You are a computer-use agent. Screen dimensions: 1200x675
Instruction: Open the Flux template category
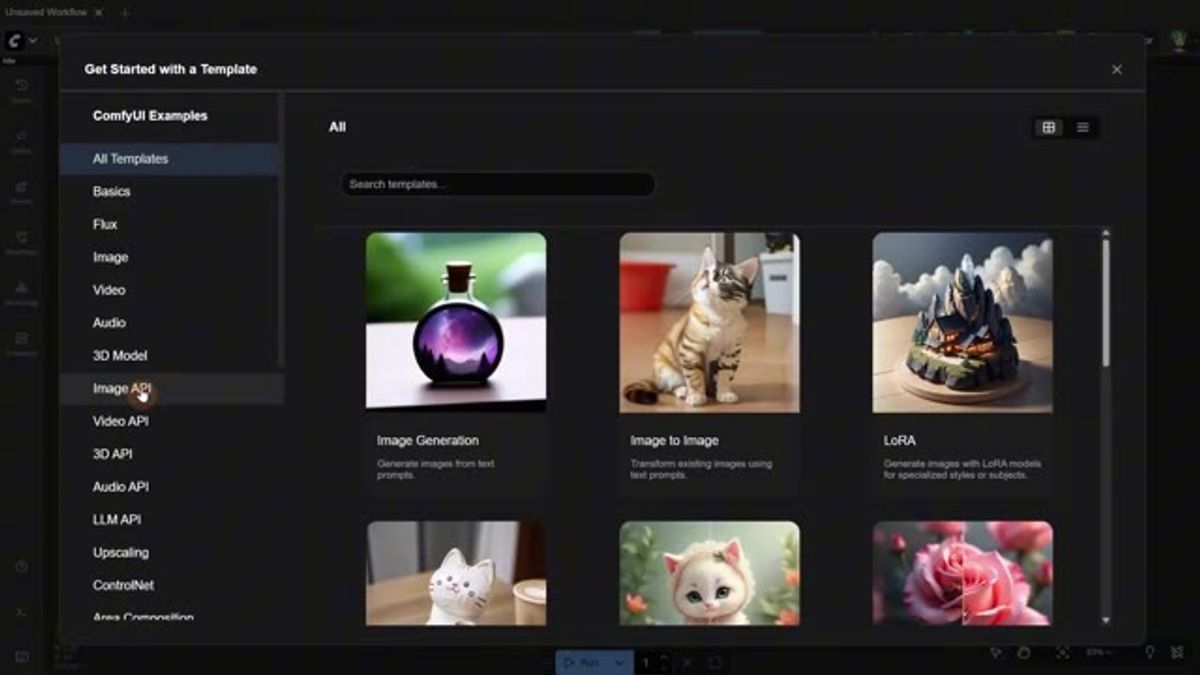coord(169,224)
